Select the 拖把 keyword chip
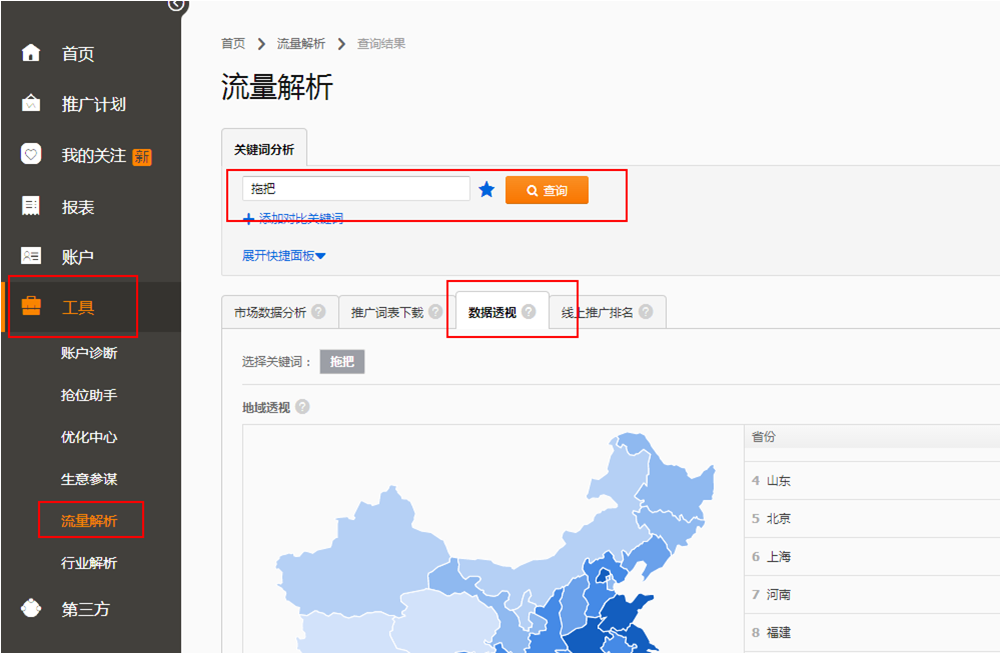 pos(342,361)
